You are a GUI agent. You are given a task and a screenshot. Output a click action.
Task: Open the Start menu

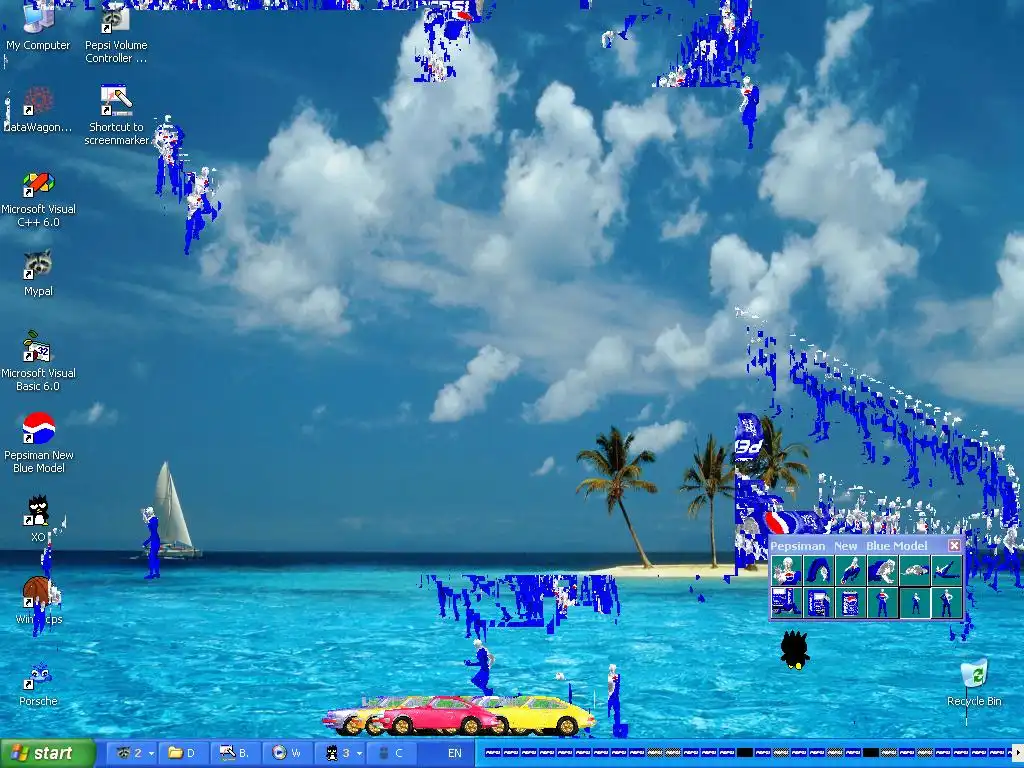48,753
